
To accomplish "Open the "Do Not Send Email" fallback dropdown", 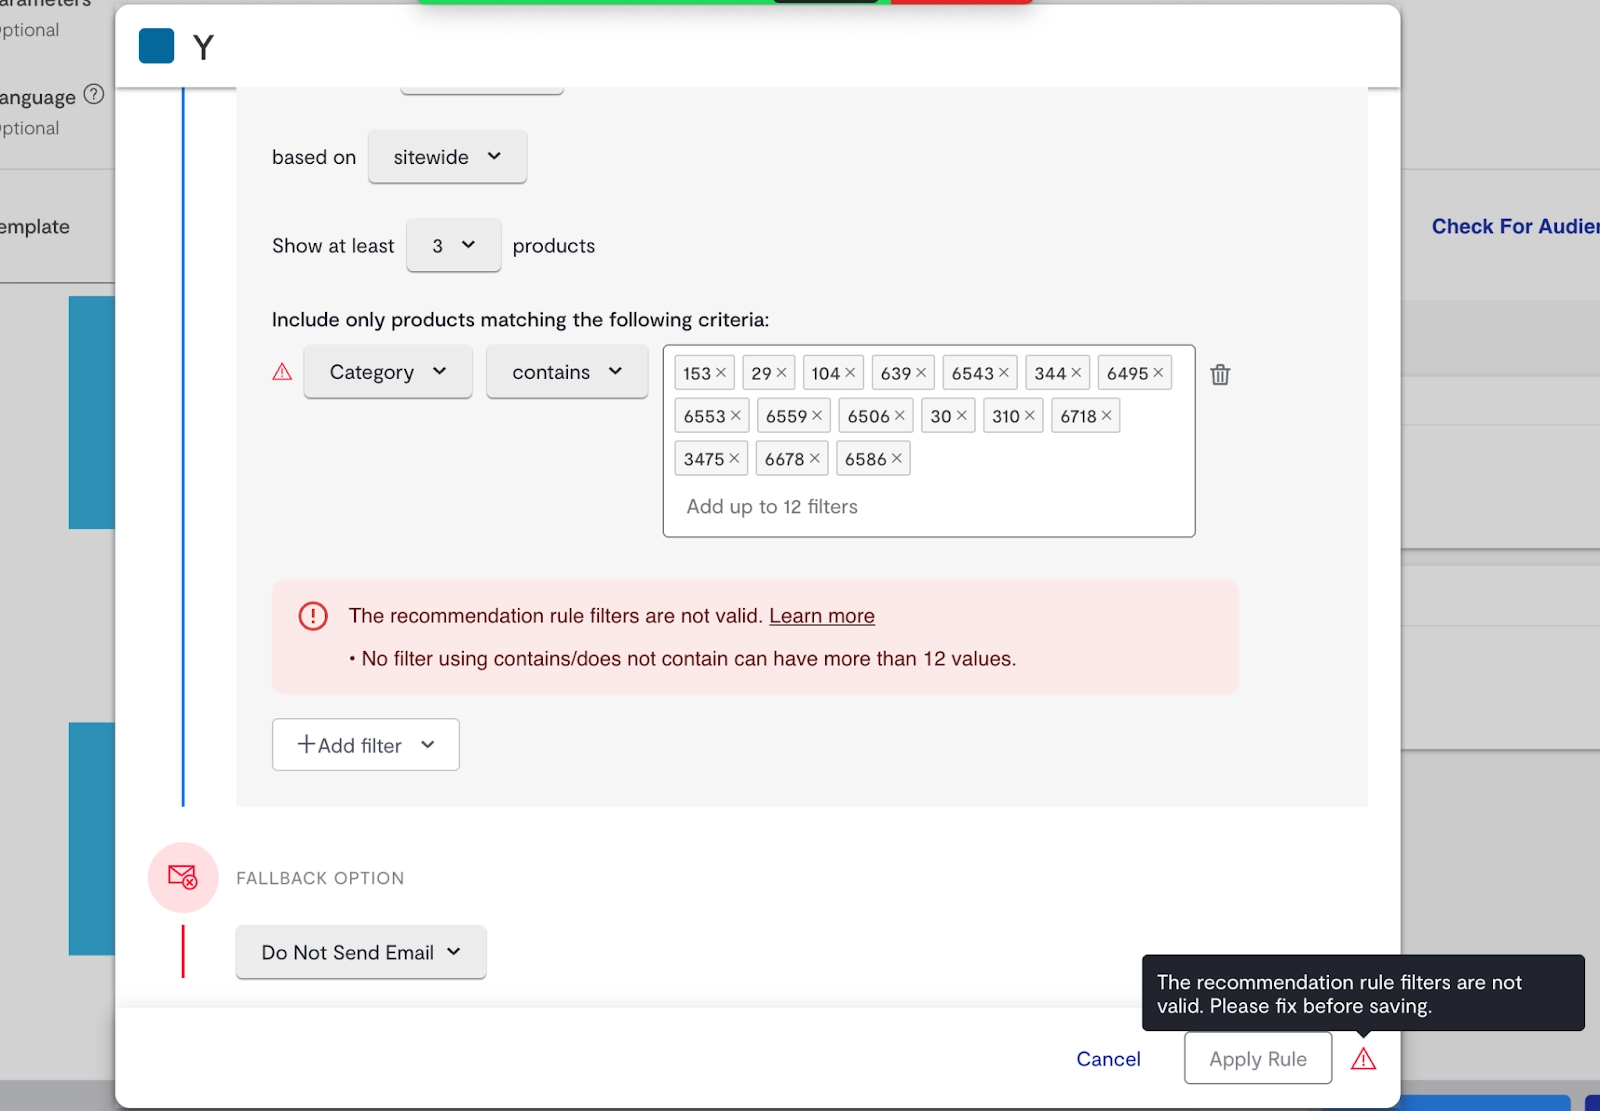I will [360, 952].
